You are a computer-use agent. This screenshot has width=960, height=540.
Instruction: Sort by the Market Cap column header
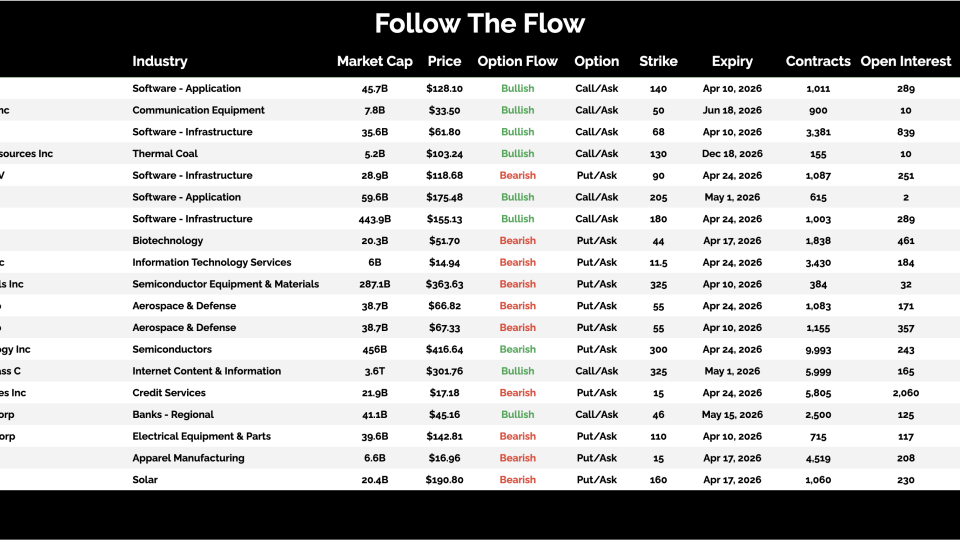(x=374, y=61)
